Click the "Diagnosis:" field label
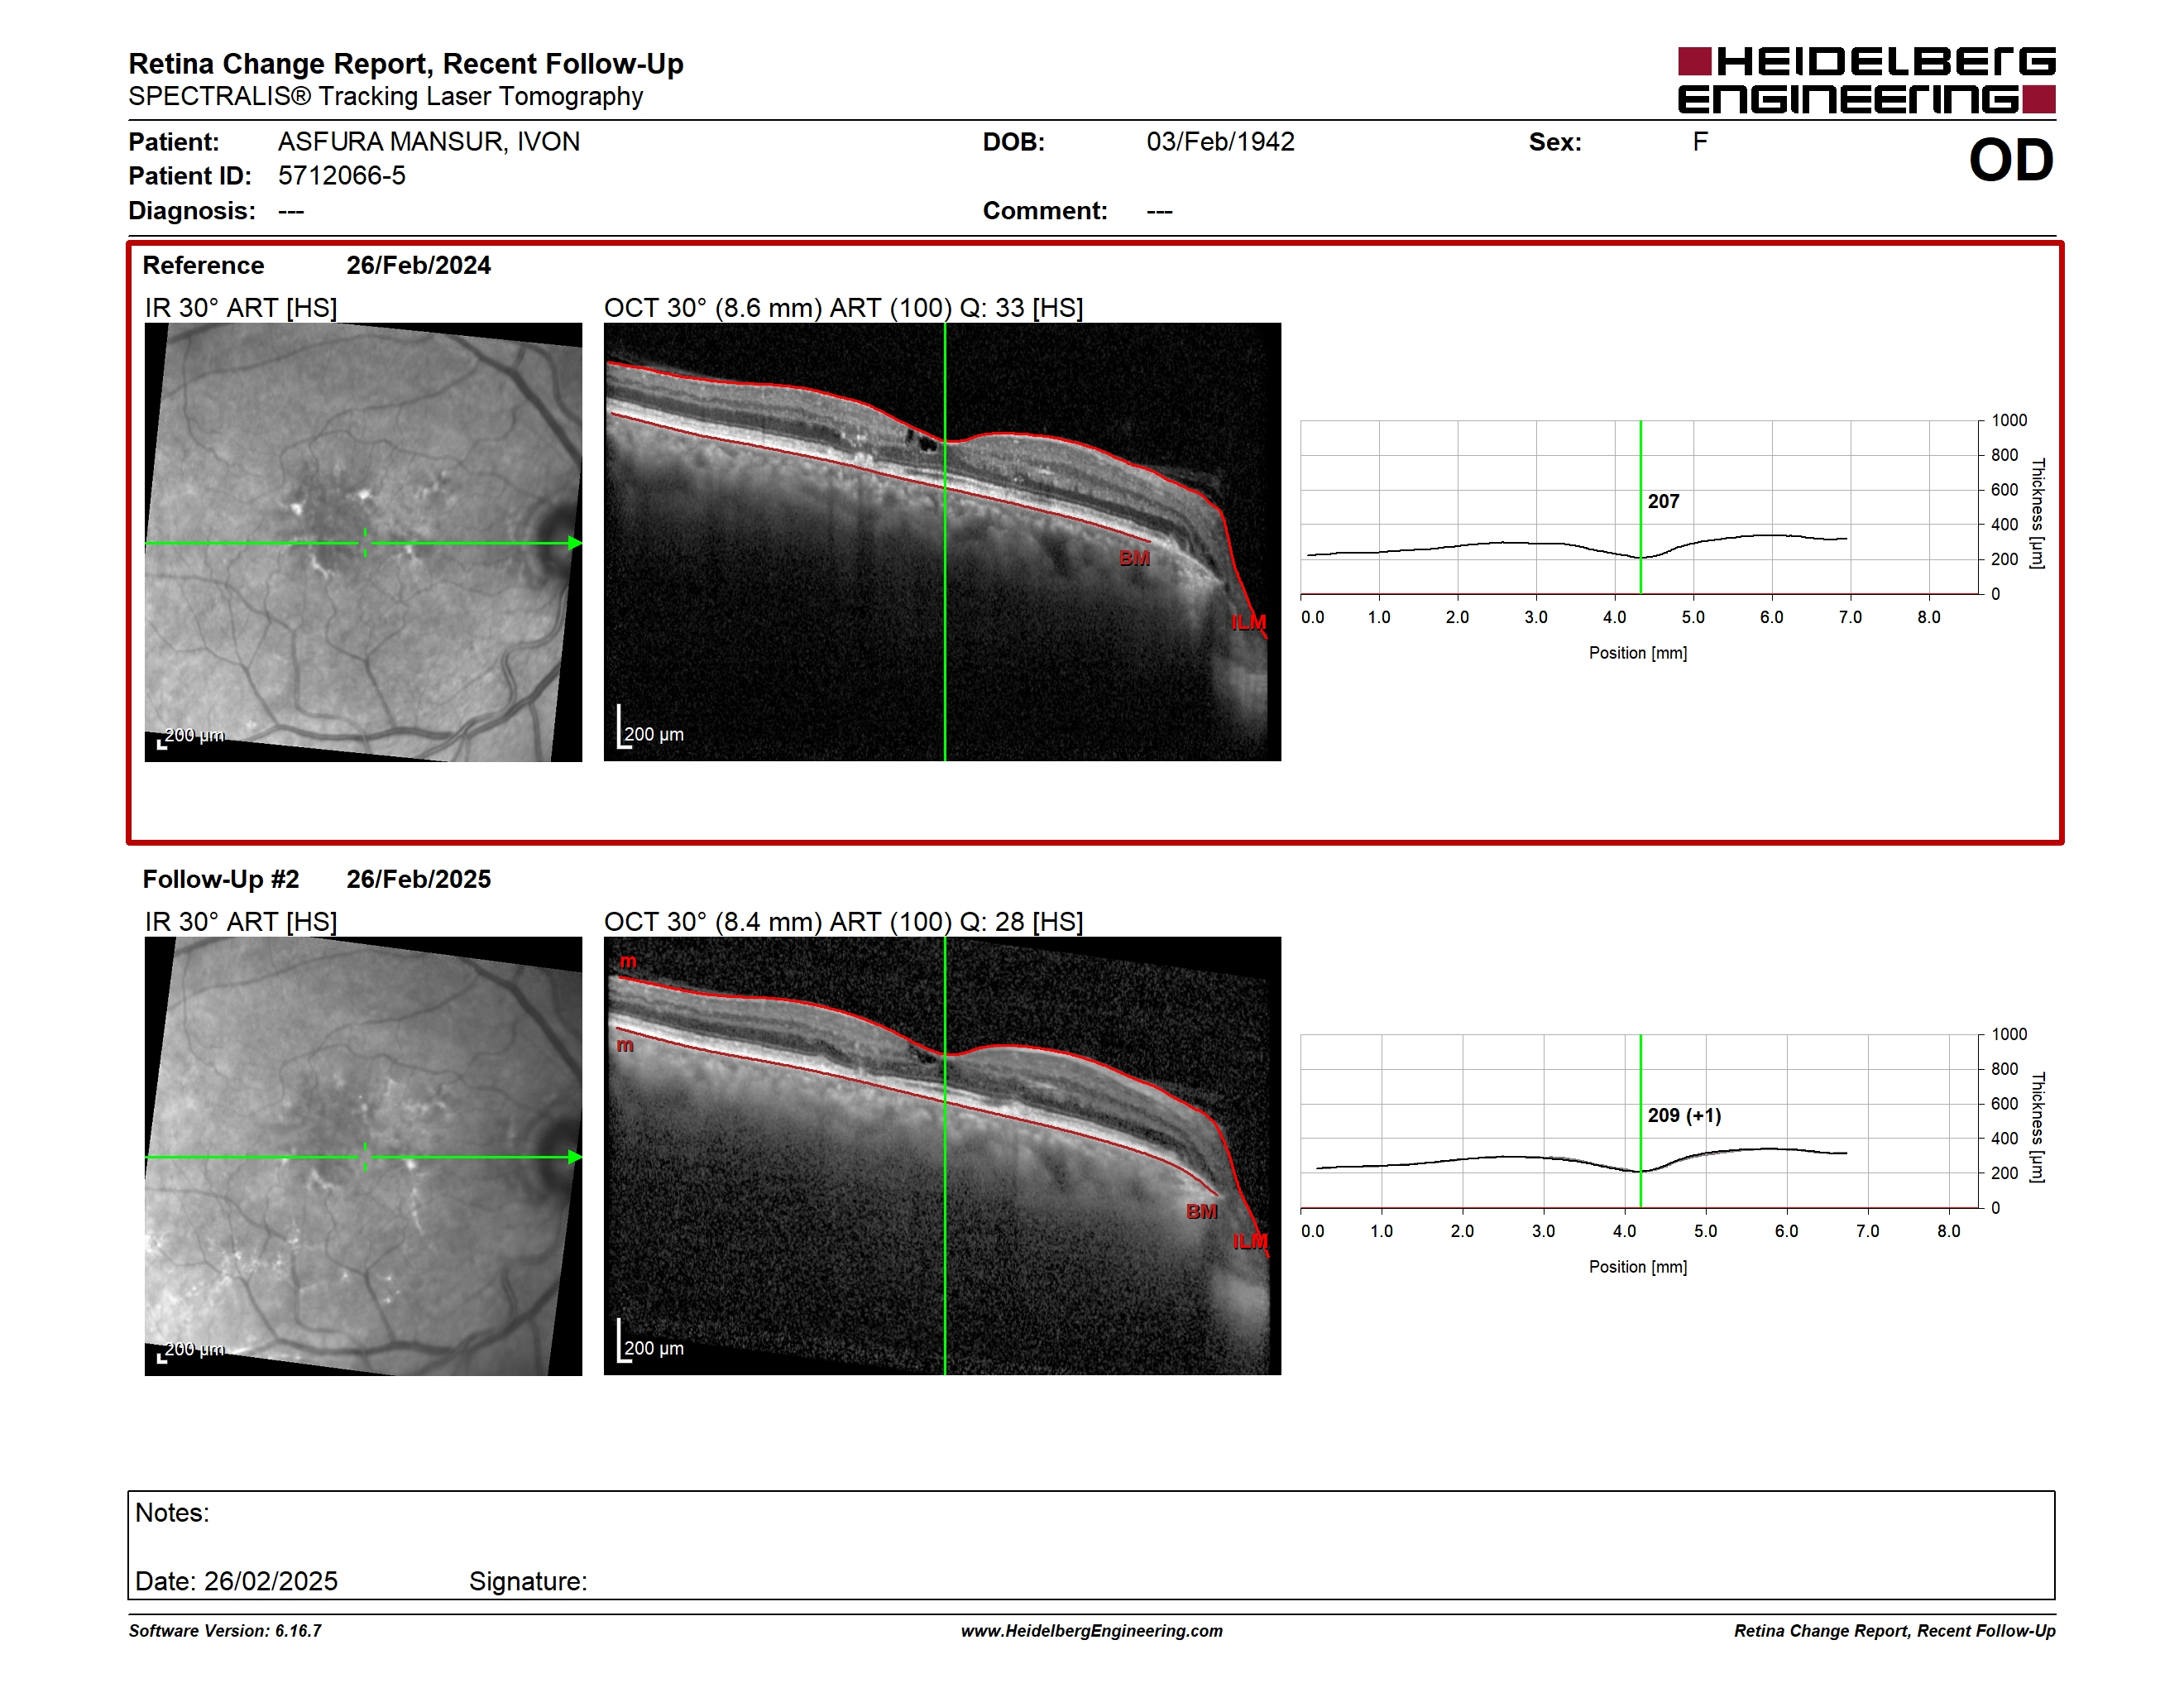 [x=192, y=211]
